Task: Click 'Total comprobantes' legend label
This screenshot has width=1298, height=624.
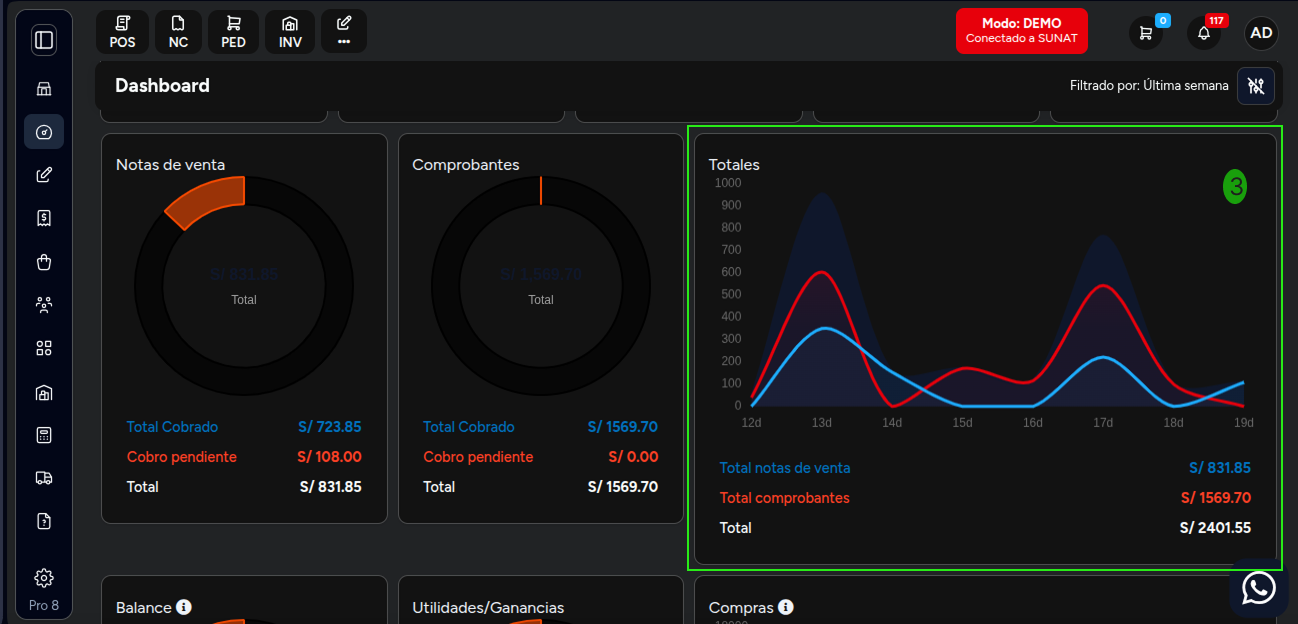Action: (785, 498)
